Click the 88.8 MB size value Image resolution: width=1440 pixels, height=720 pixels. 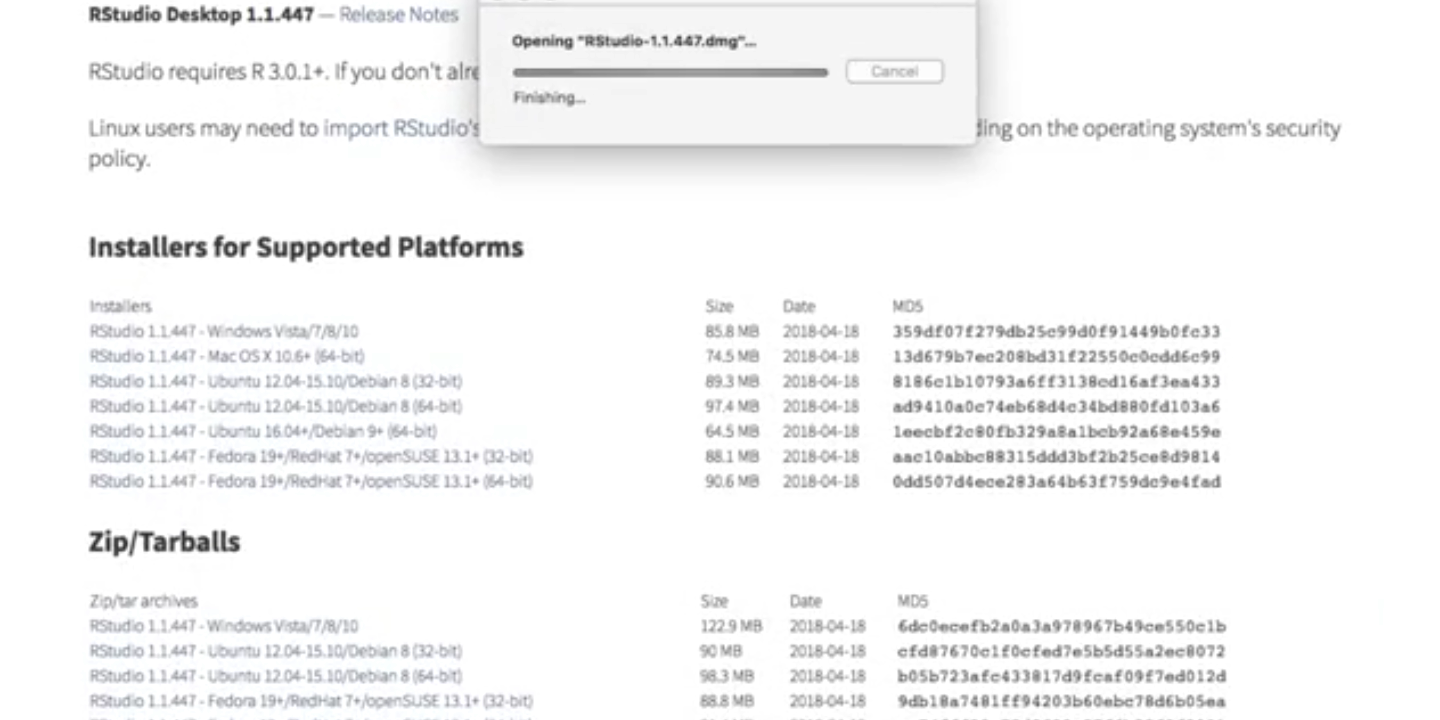(x=728, y=701)
